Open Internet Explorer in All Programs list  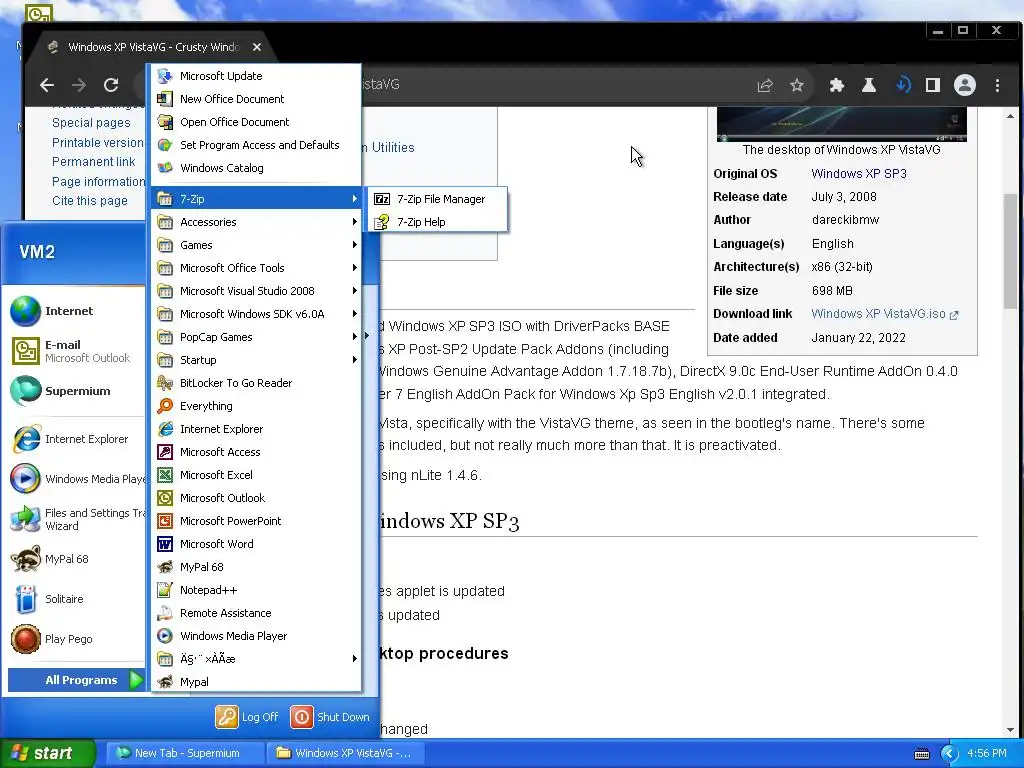click(256, 429)
